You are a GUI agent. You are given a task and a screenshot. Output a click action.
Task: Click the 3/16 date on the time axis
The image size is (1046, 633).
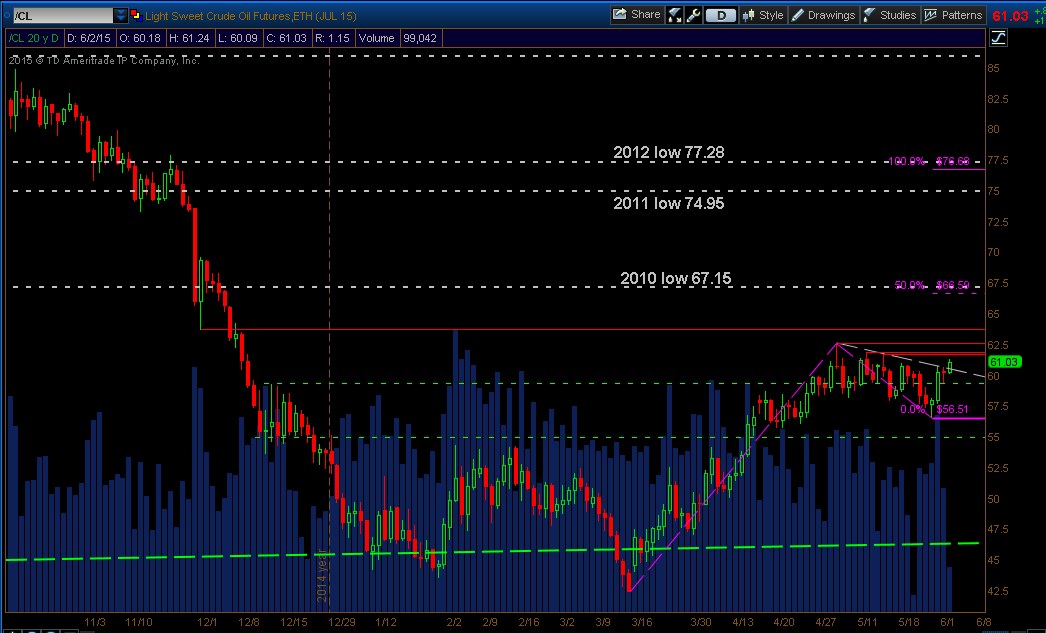click(x=642, y=622)
